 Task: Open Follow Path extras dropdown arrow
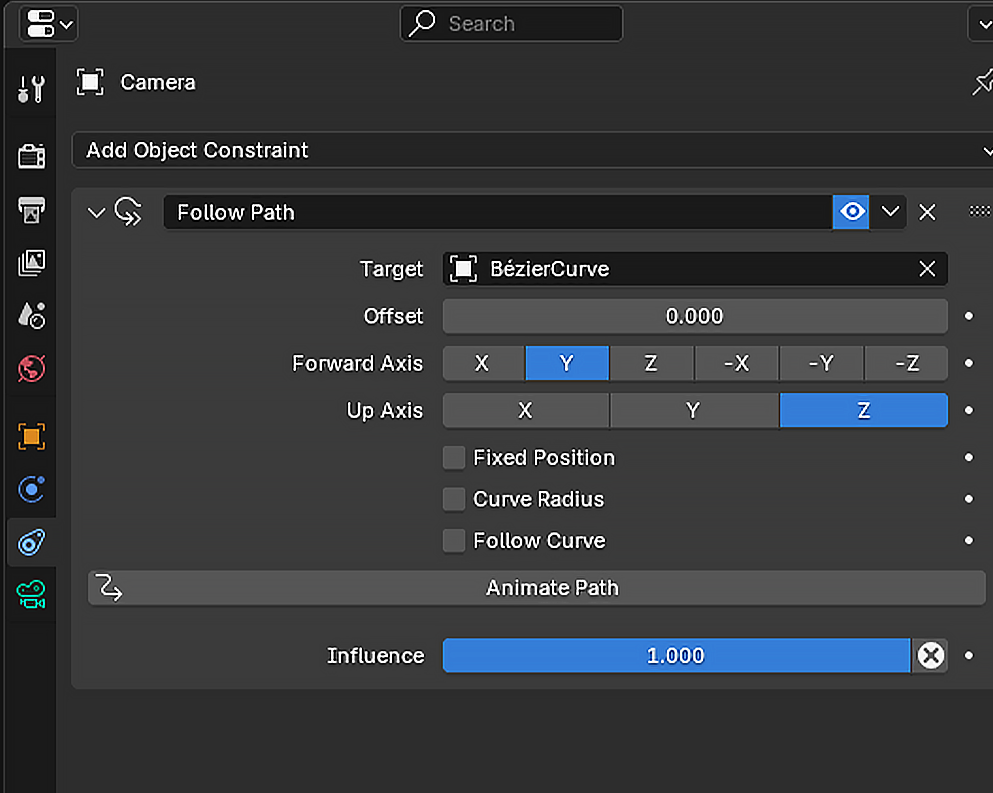tap(890, 212)
